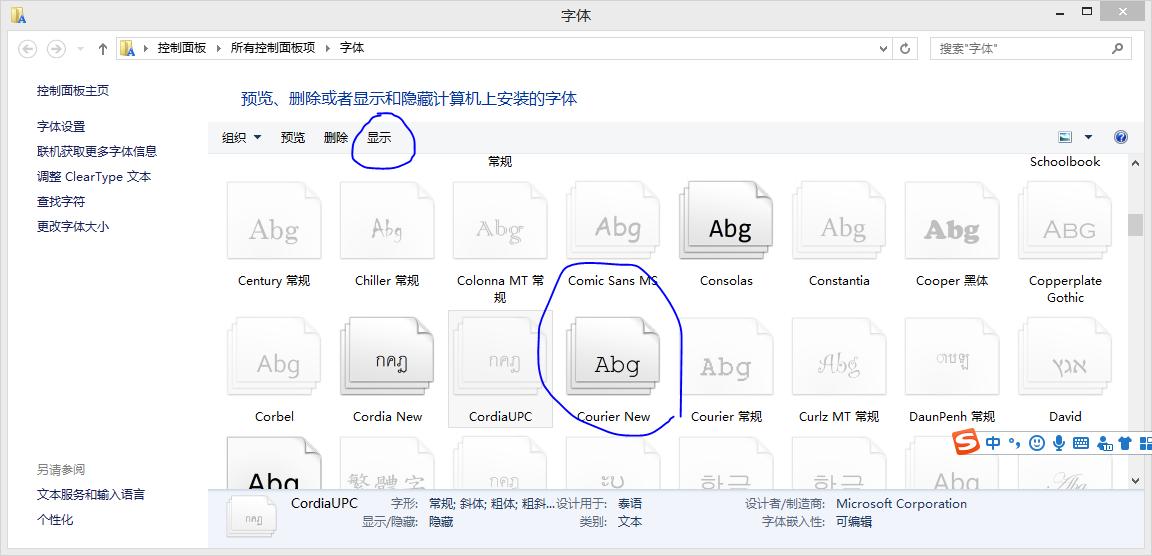Open 联机获取更多字体信息 link

pos(97,151)
